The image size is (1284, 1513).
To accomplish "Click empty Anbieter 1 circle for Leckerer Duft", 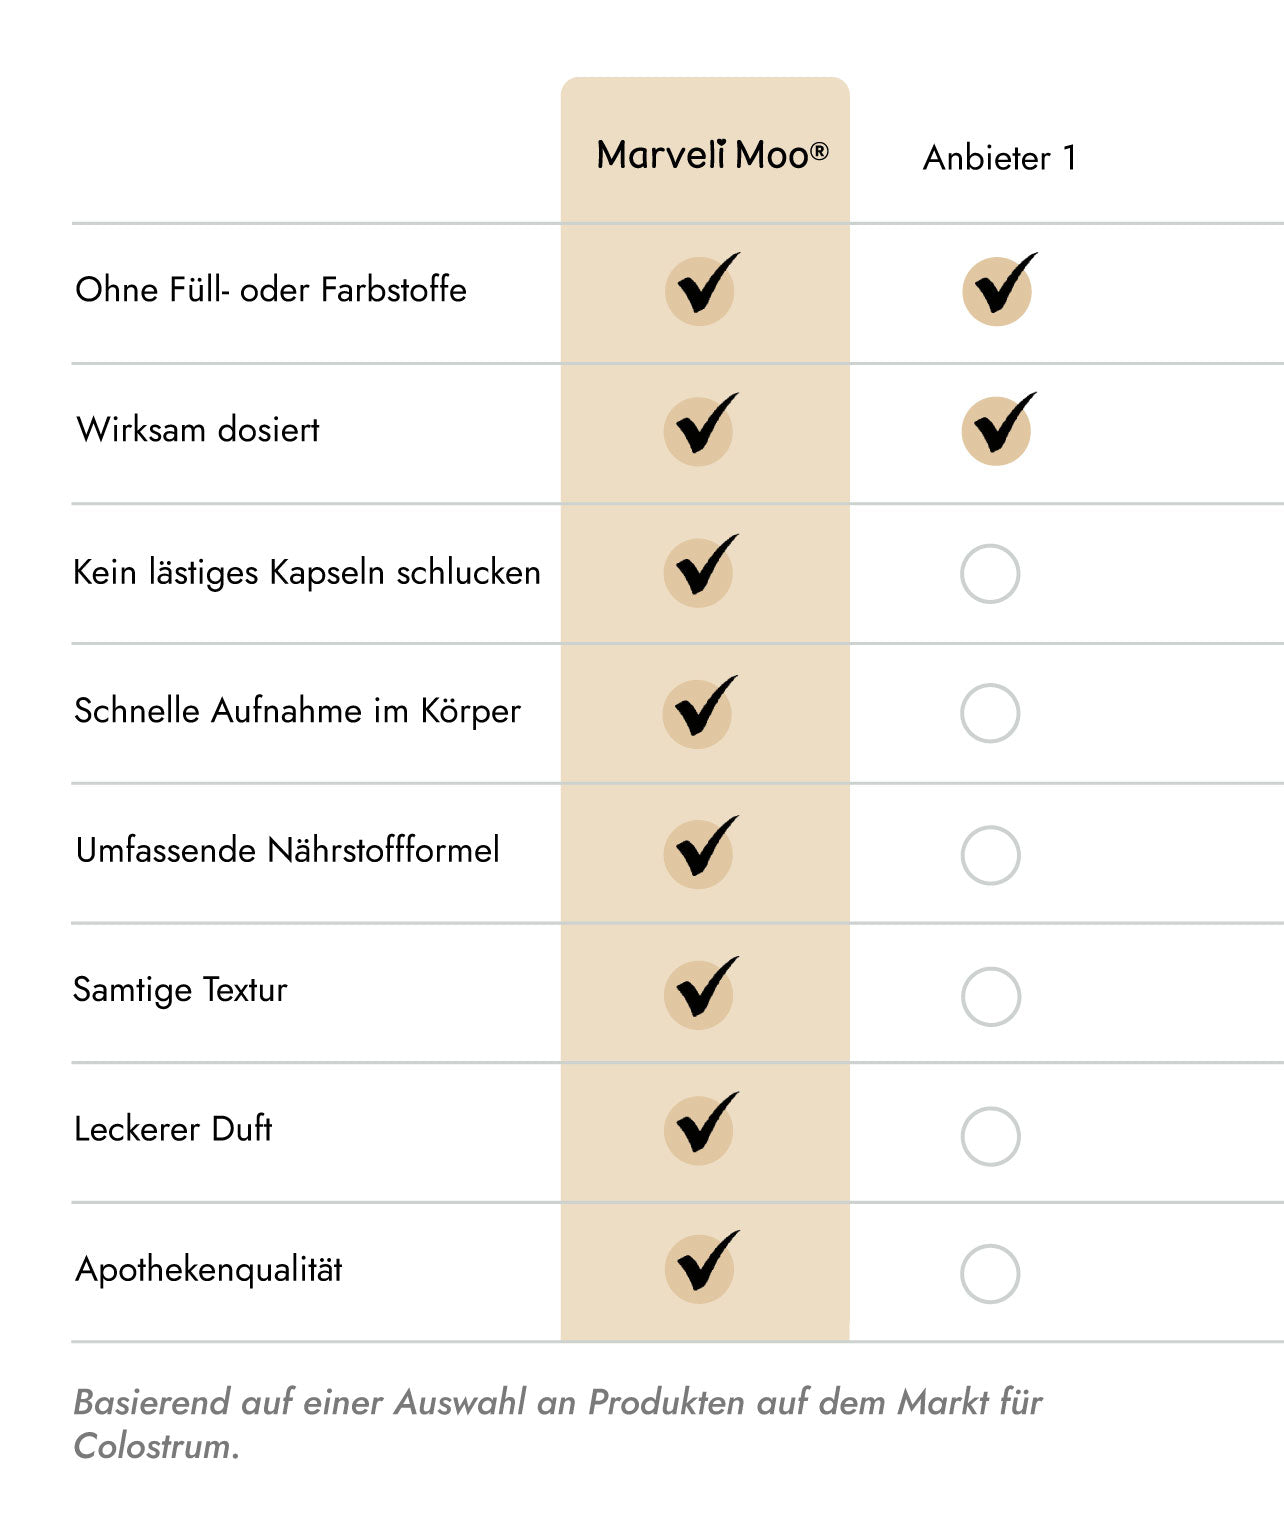I will (x=990, y=1136).
